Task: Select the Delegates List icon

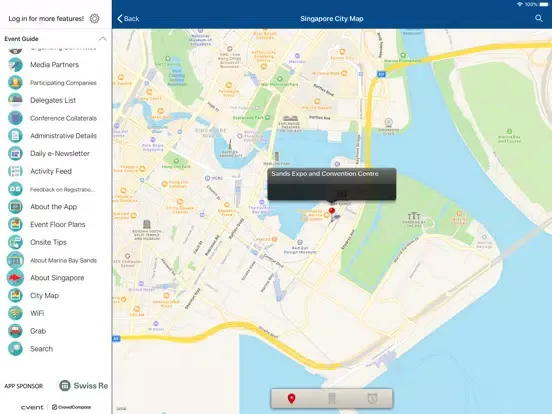Action: [15, 100]
